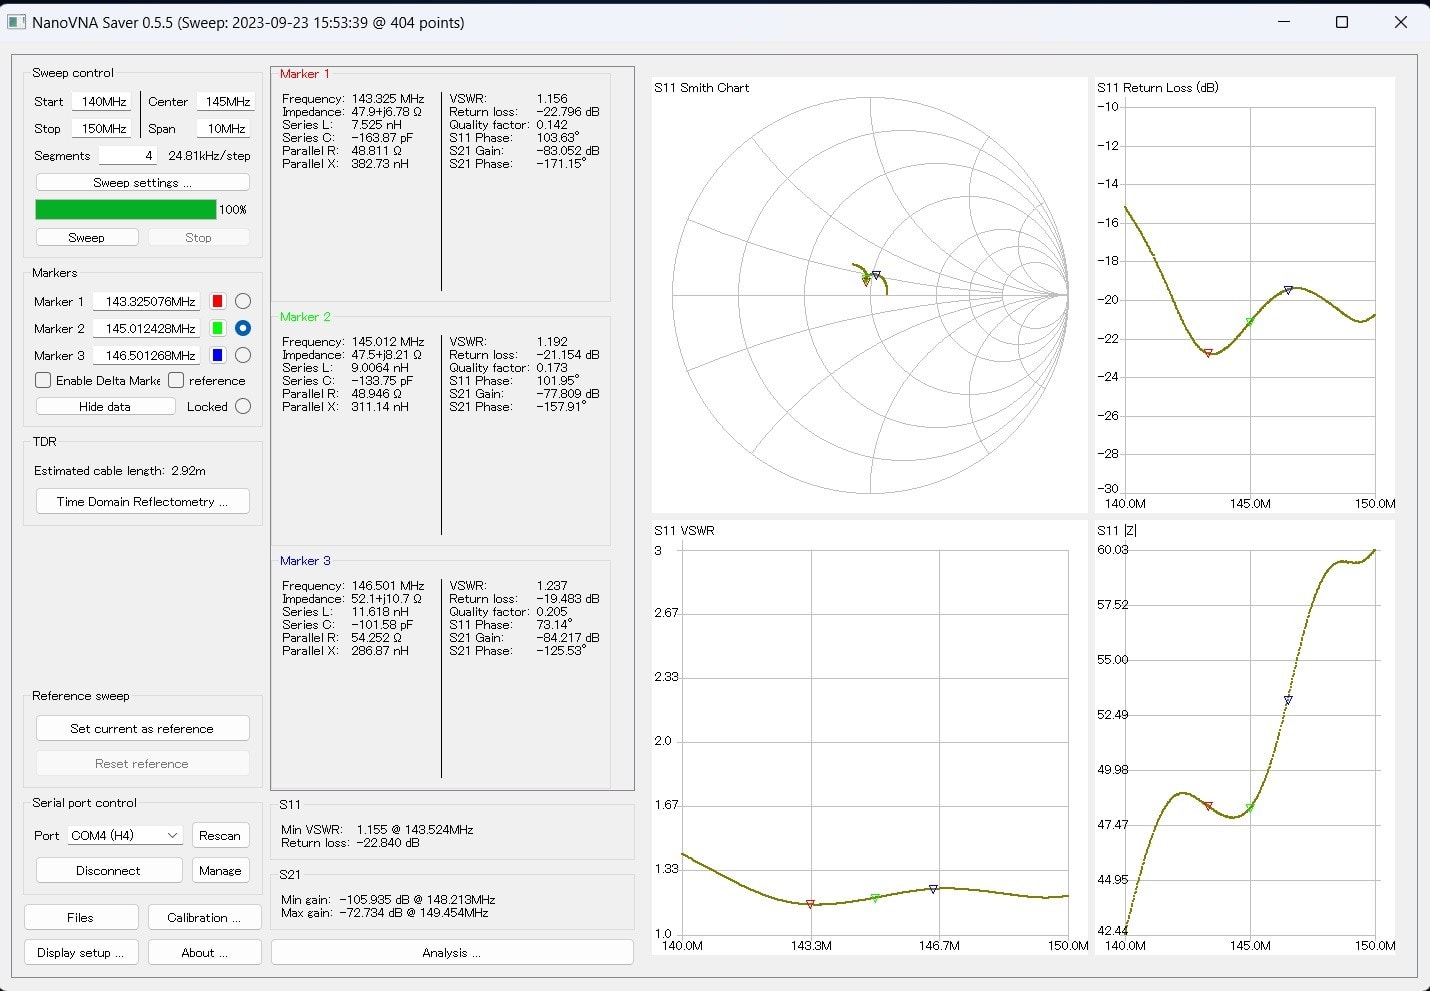Click the green sweep progress bar

126,209
